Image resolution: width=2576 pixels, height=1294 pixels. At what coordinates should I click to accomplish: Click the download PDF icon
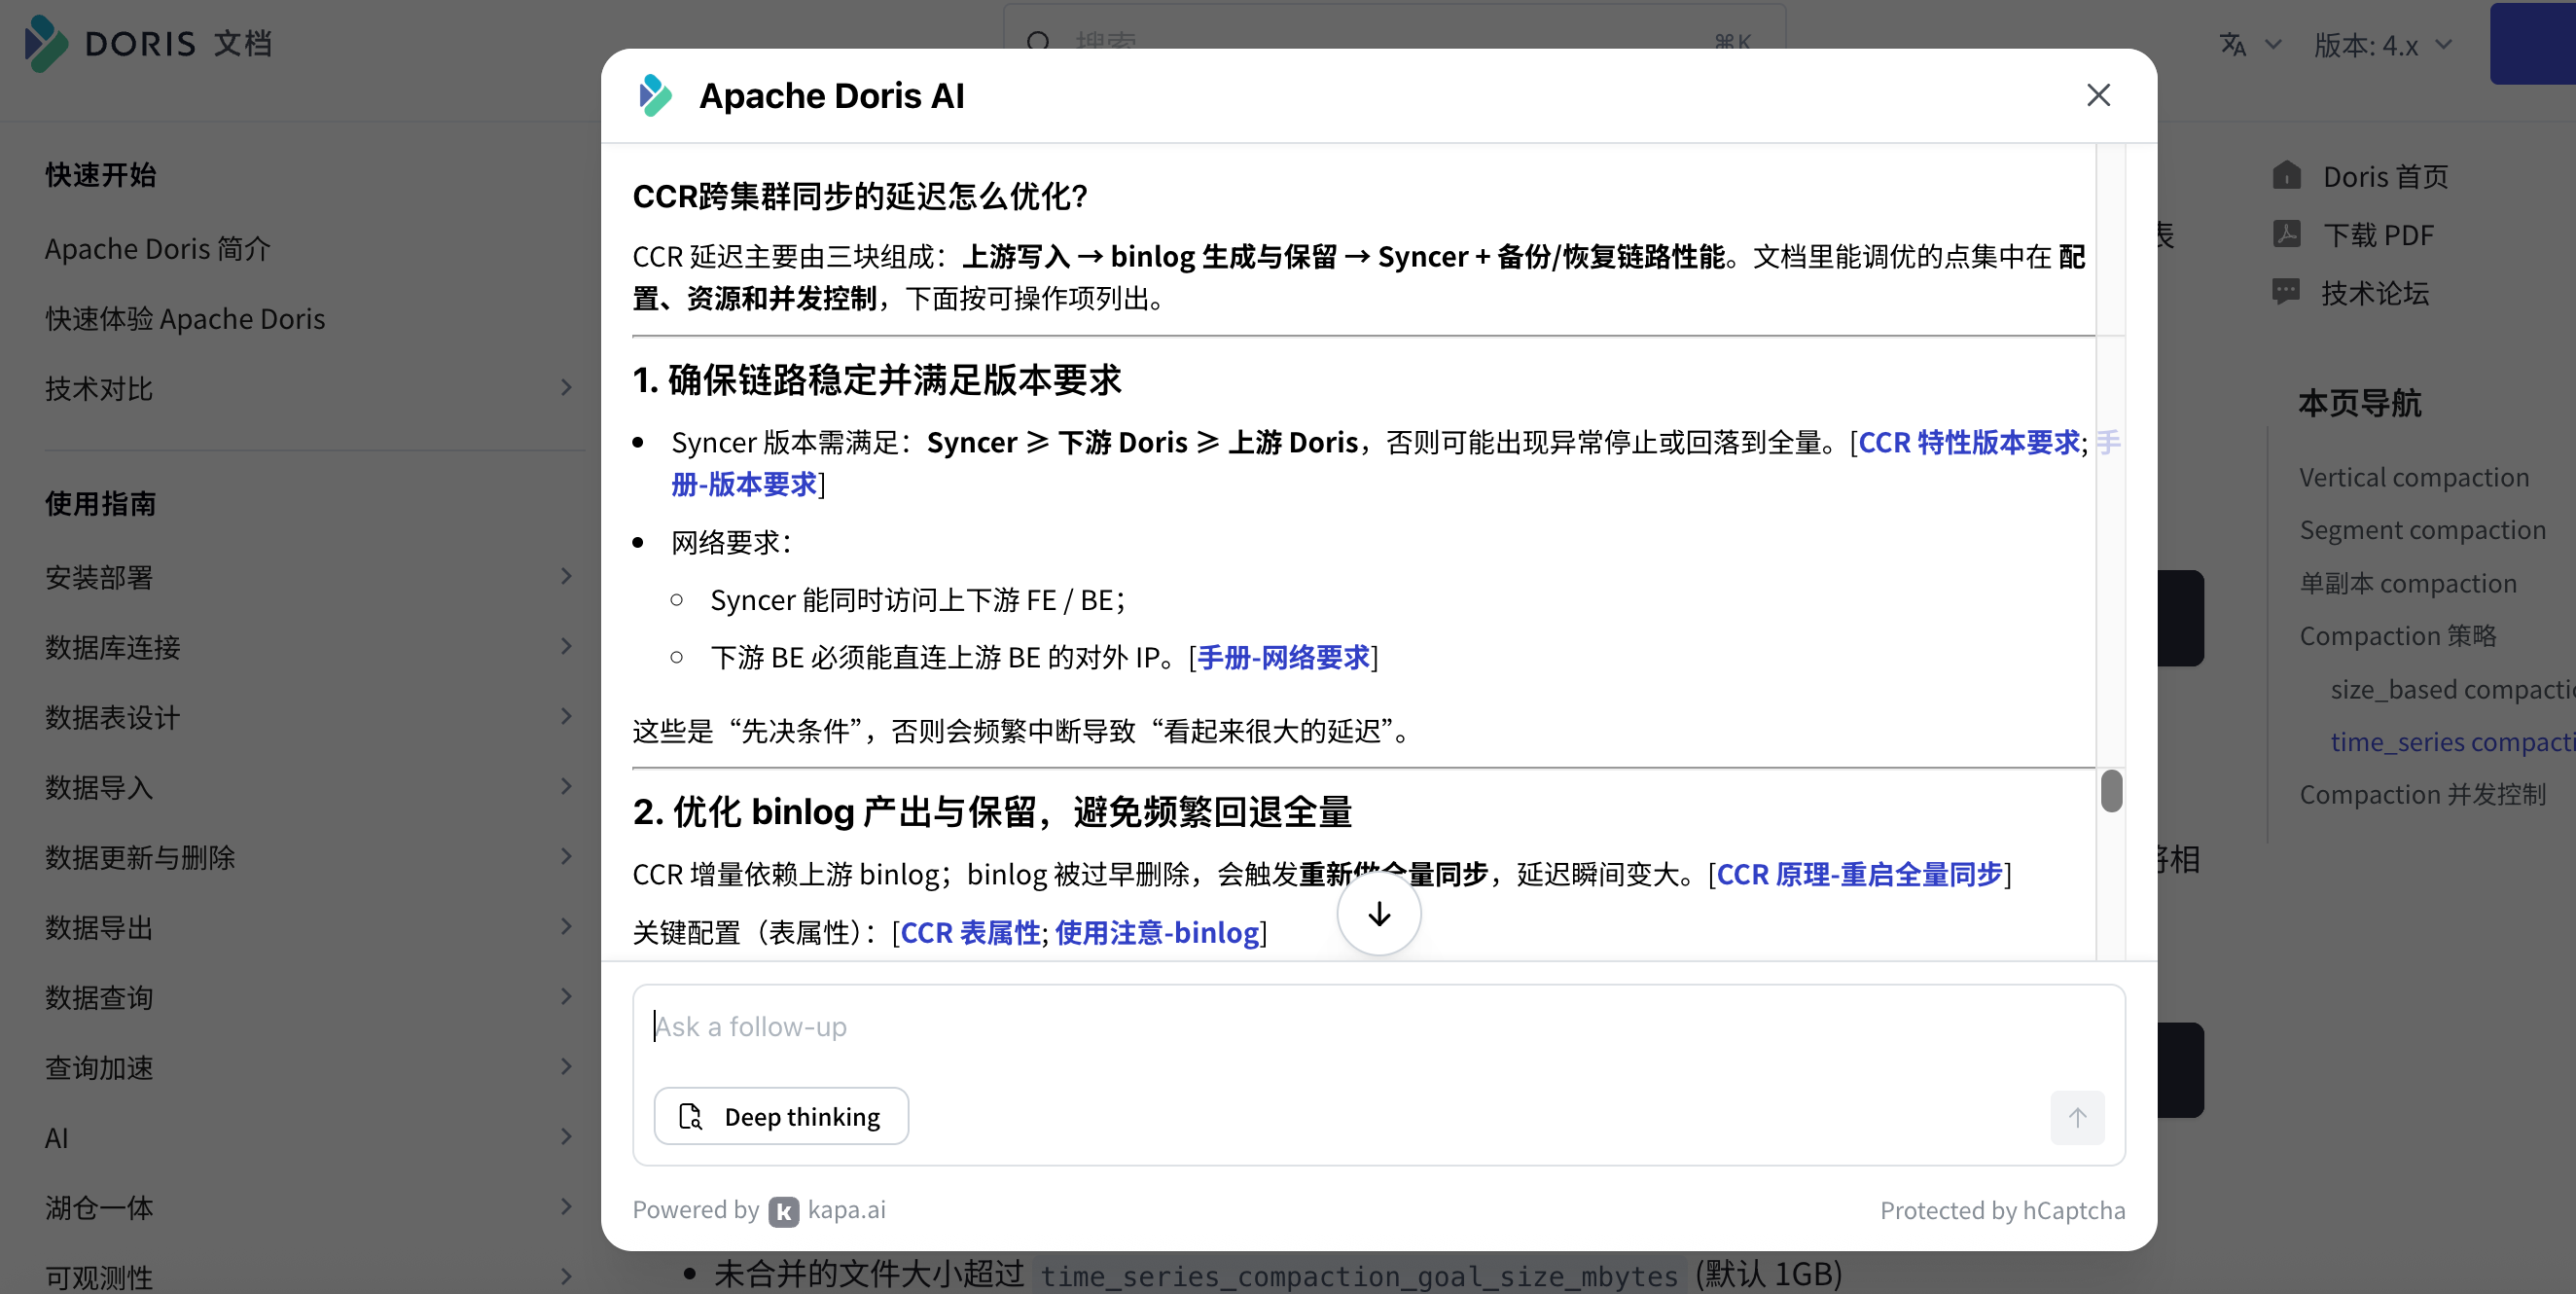coord(2286,234)
